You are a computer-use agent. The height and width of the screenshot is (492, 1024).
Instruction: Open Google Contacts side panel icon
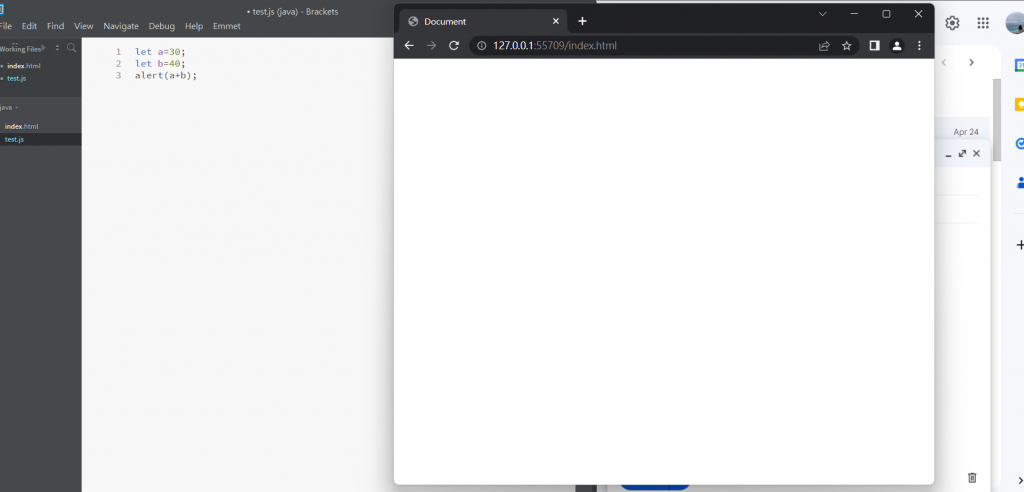pyautogui.click(x=1019, y=183)
